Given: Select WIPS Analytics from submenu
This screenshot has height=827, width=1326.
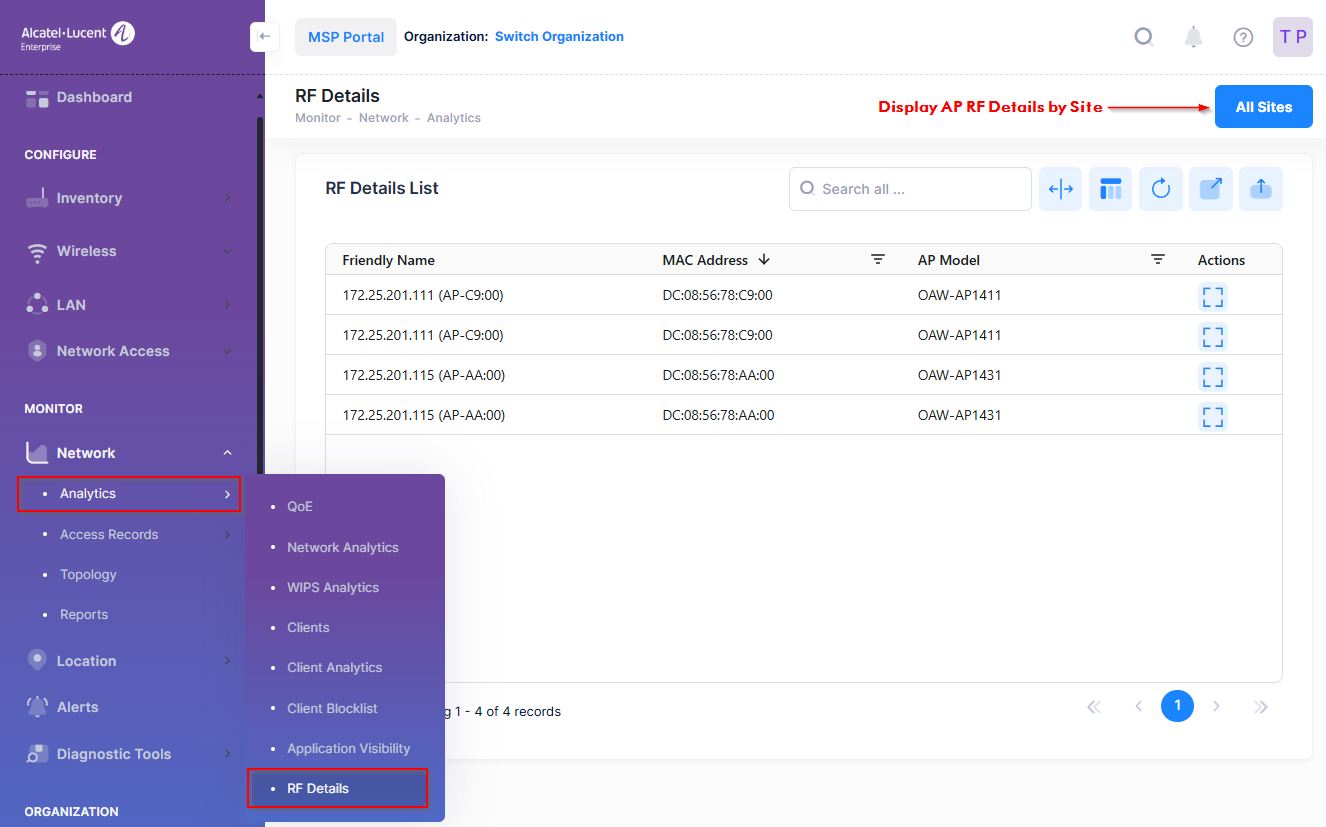Looking at the screenshot, I should pos(333,587).
